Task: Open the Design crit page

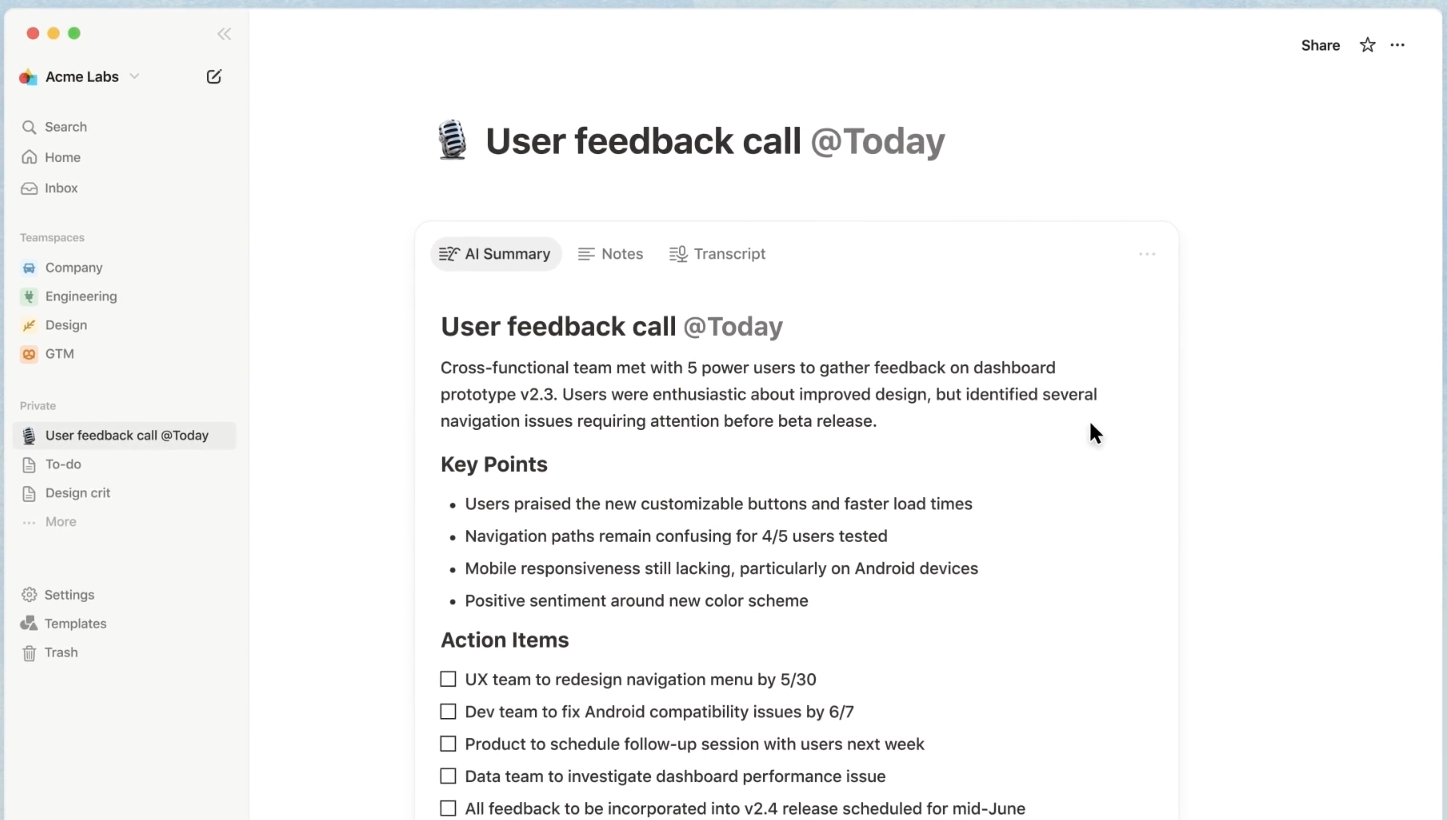Action: pos(77,493)
